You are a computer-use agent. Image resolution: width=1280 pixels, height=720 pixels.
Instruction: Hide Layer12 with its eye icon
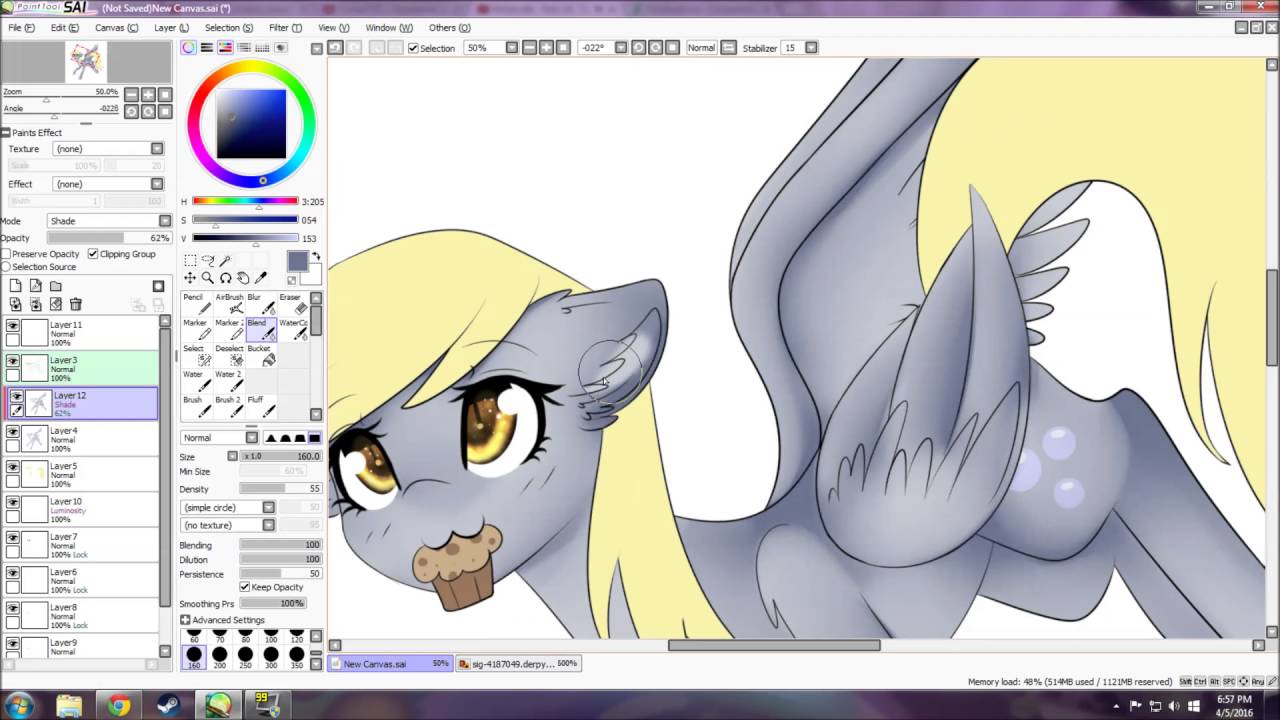pos(16,396)
